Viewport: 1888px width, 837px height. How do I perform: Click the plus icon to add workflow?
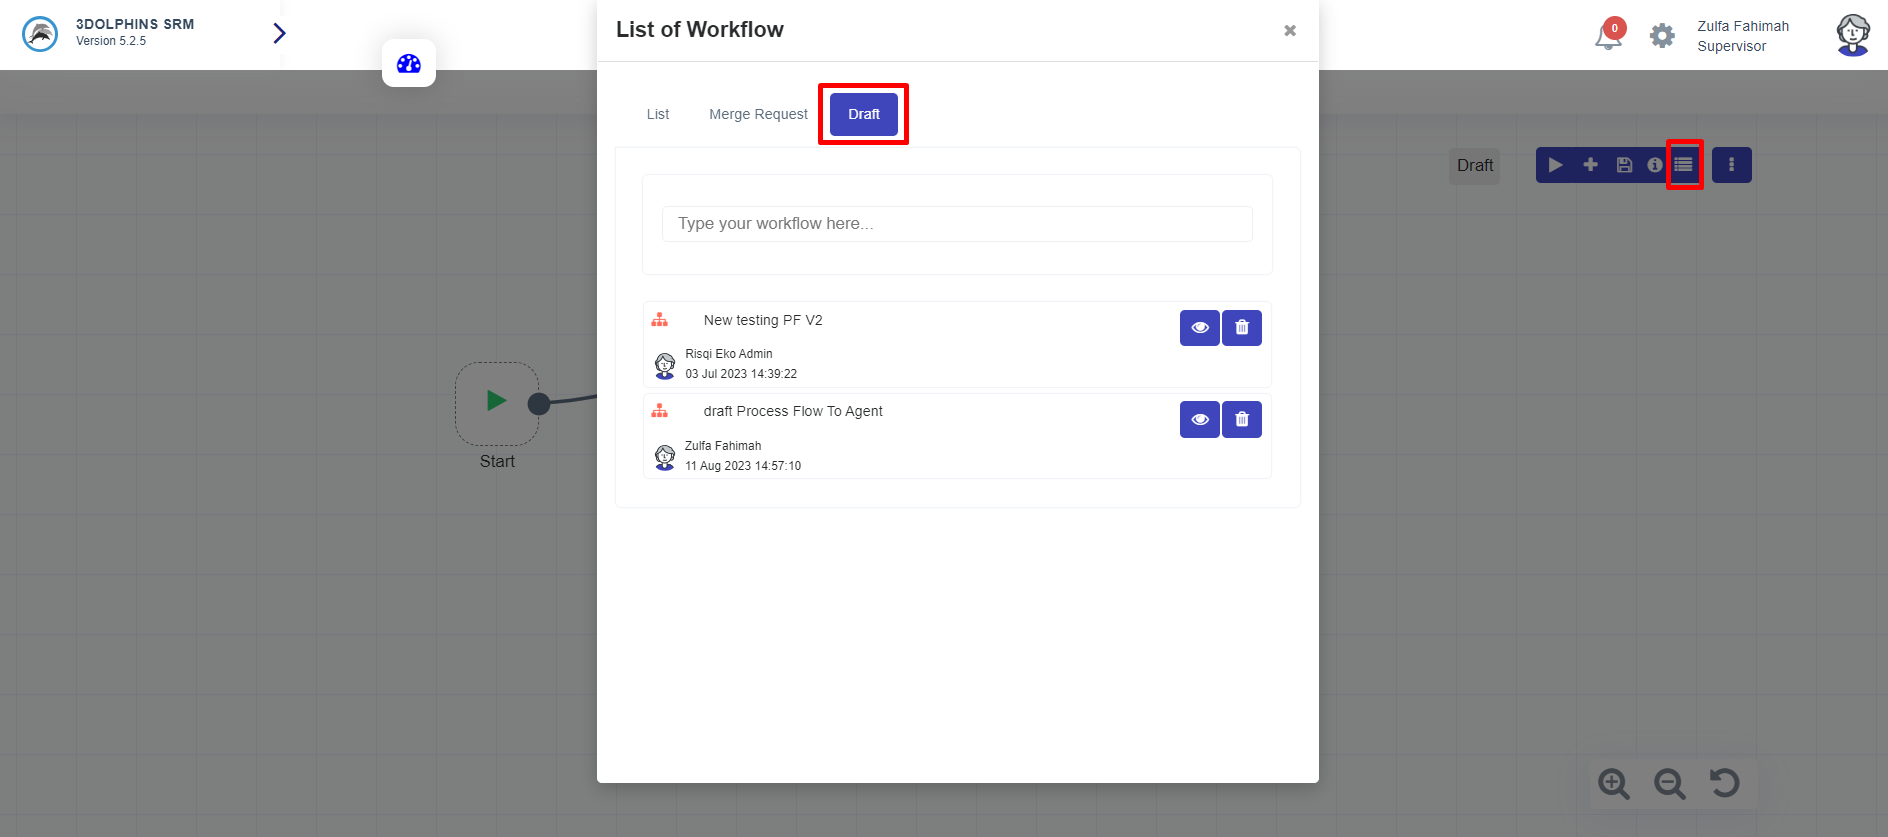[x=1590, y=165]
